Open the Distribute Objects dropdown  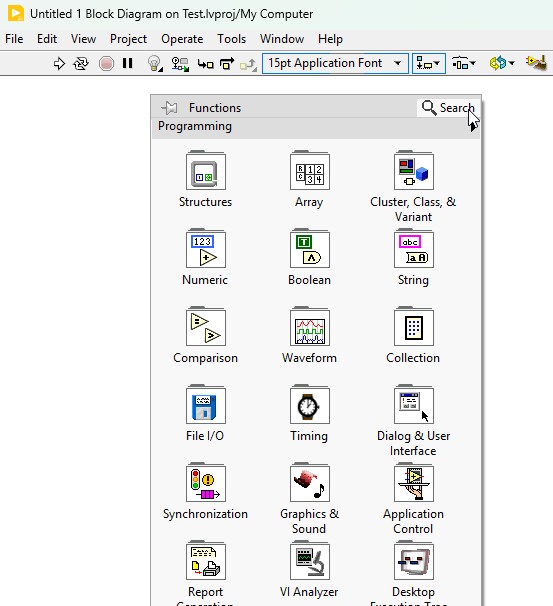pos(463,63)
